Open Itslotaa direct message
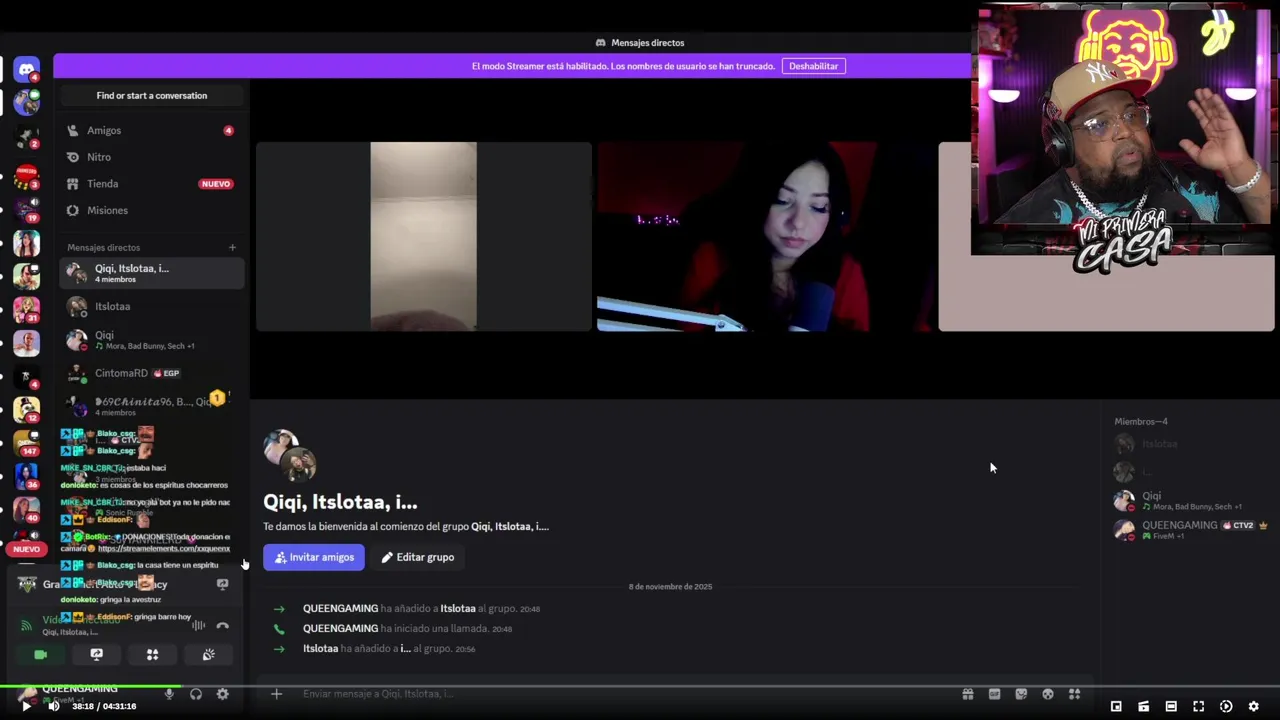 pyautogui.click(x=151, y=306)
